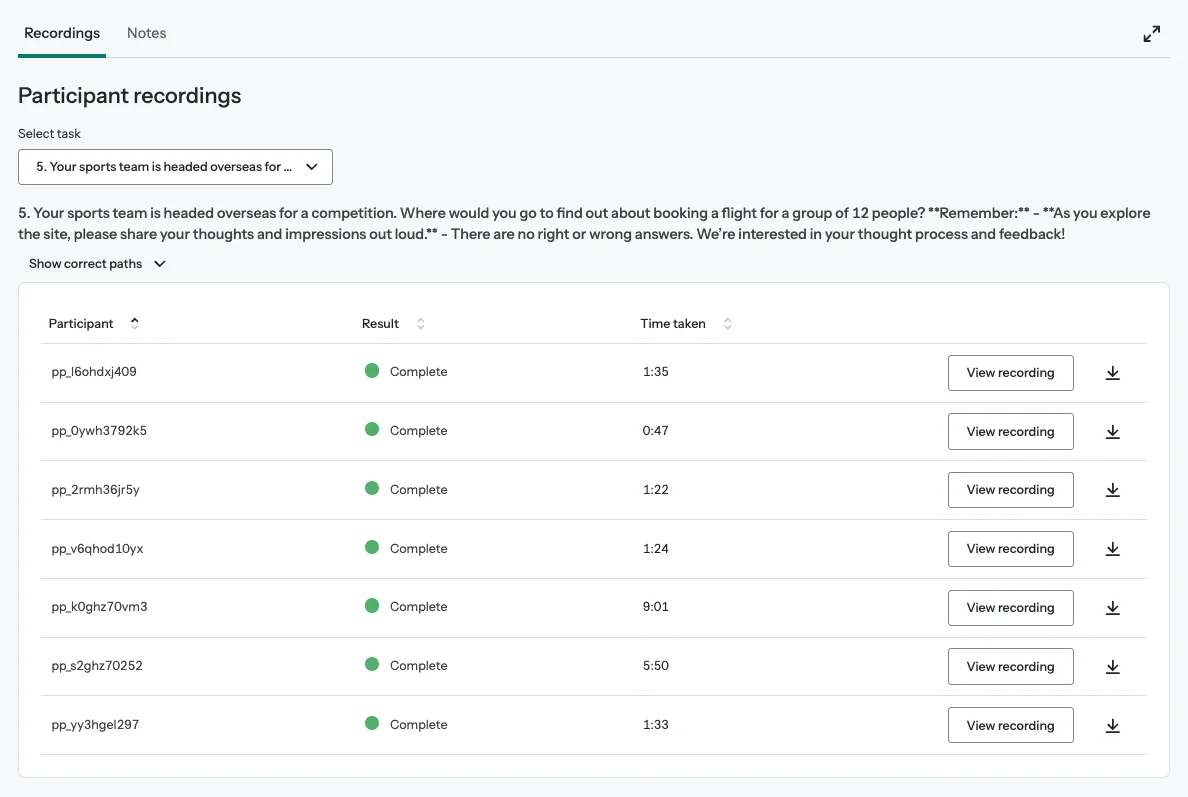Download recording for pp_k0ghz70vm3
1188x797 pixels.
click(x=1112, y=608)
